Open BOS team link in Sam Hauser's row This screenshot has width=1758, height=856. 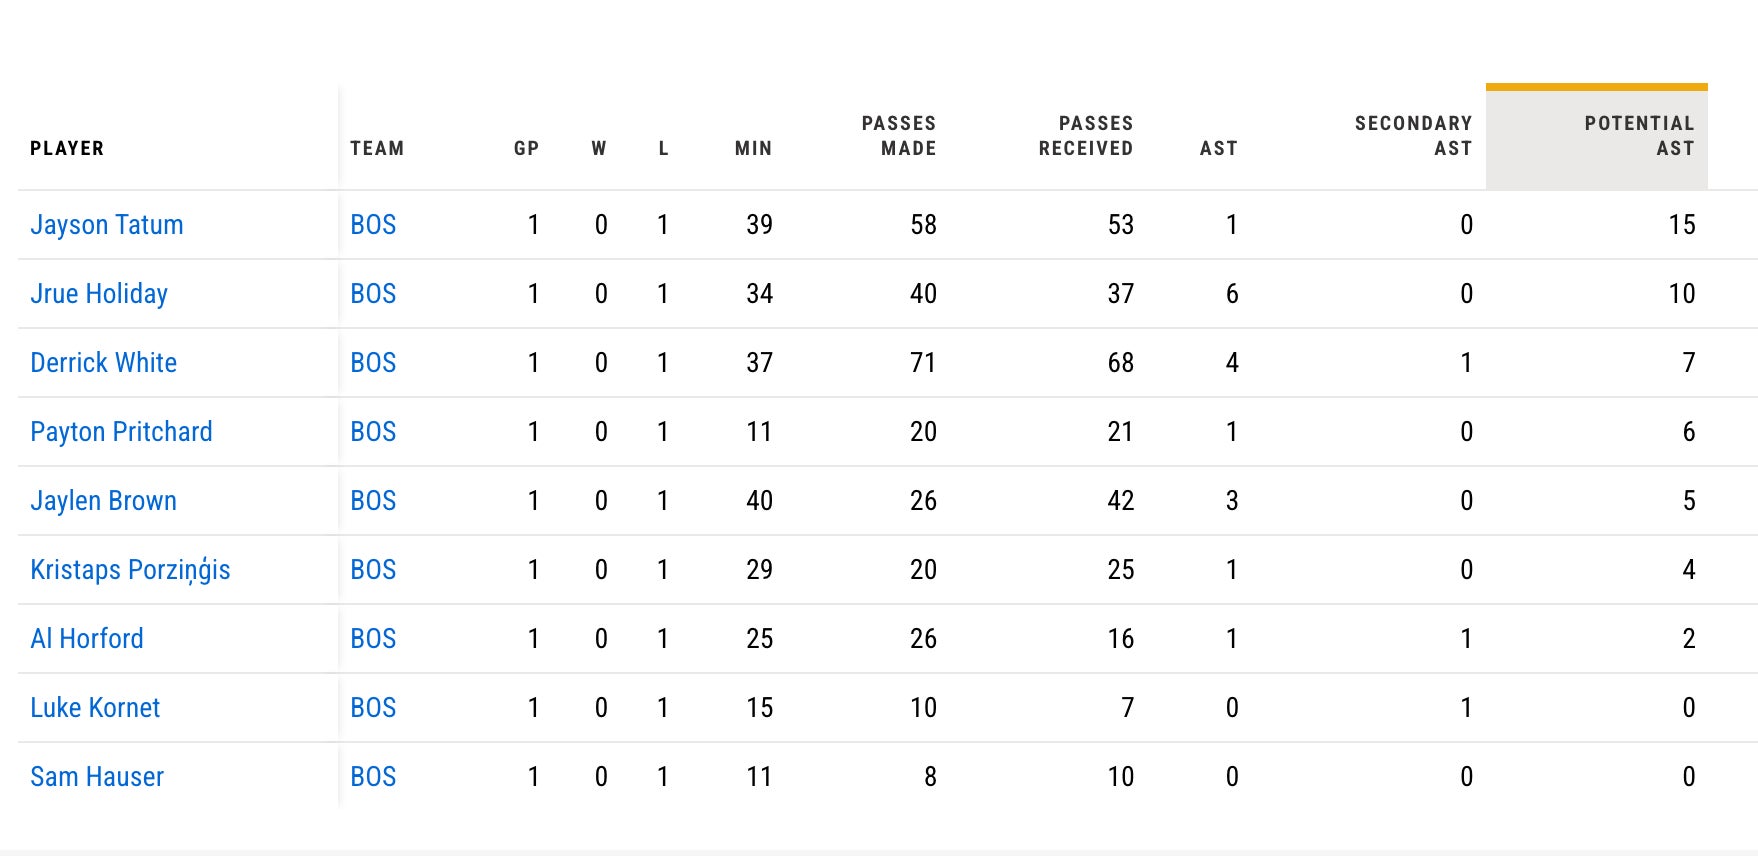tap(373, 777)
